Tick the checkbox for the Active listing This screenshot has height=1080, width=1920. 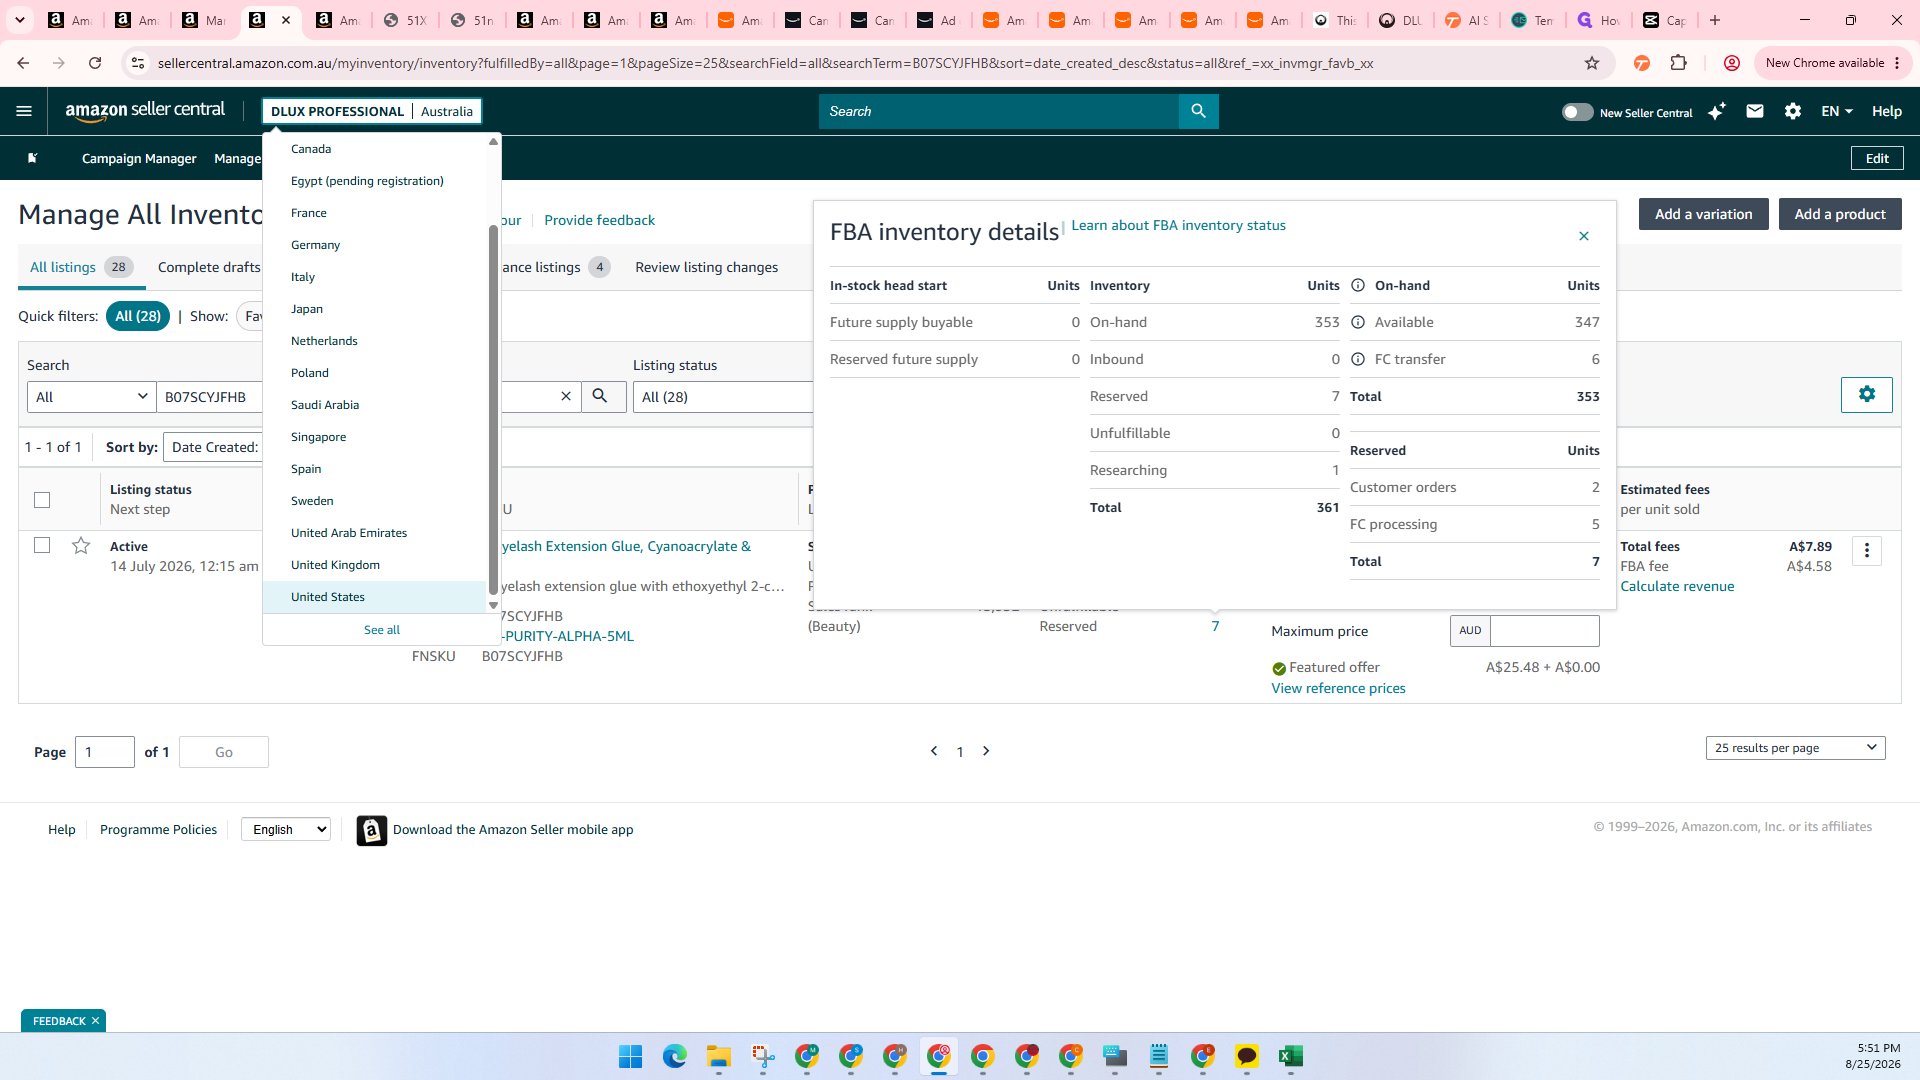[42, 545]
